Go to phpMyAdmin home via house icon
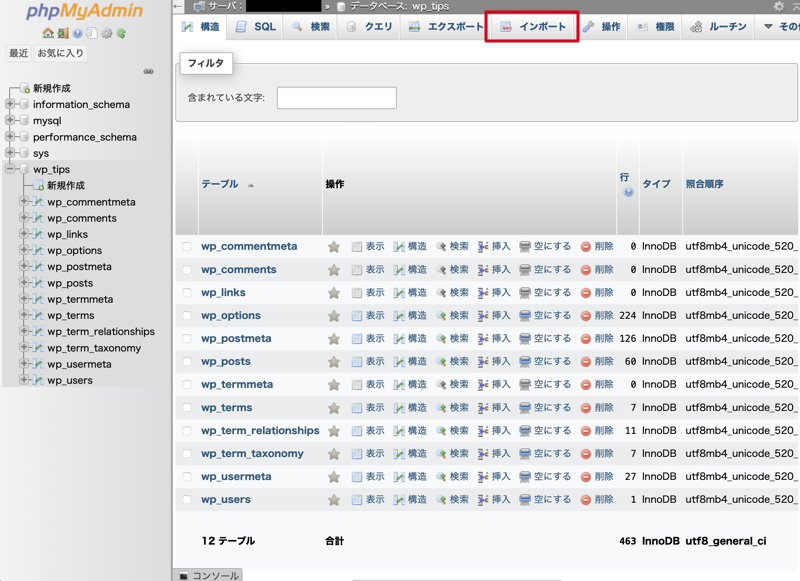The height and width of the screenshot is (581, 800). pyautogui.click(x=48, y=34)
